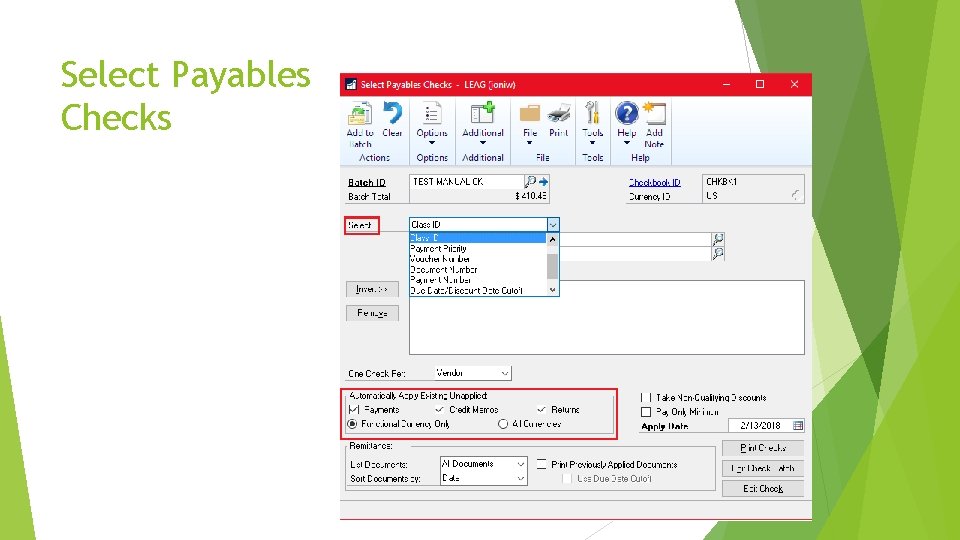This screenshot has width=960, height=540.
Task: Click the app icon in title bar
Action: [x=351, y=84]
